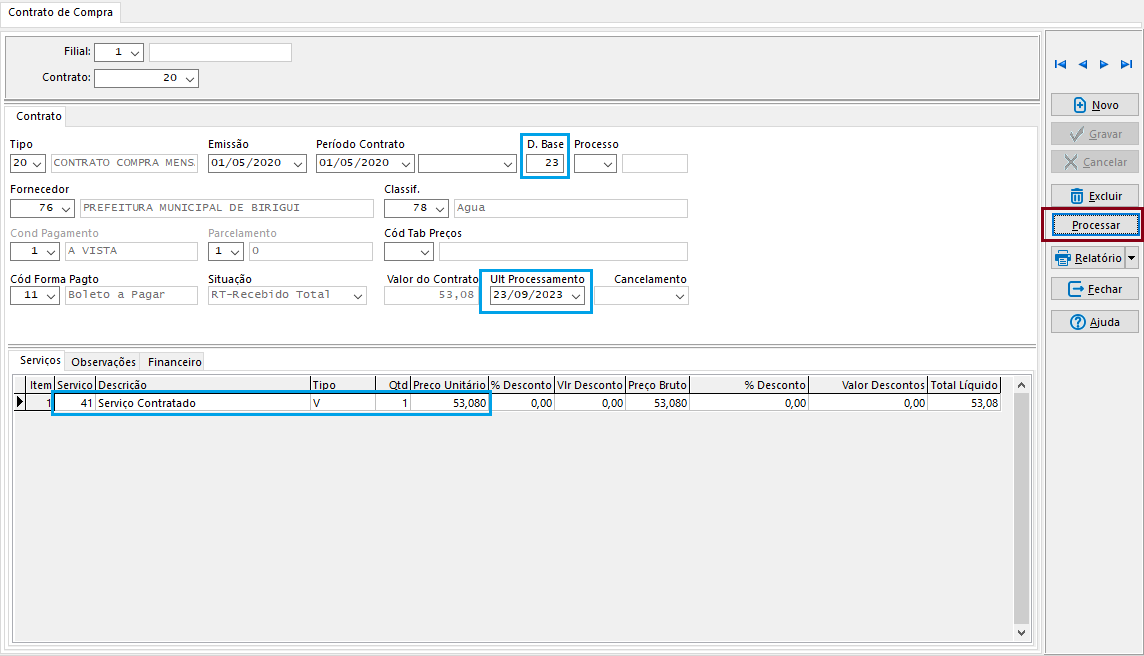Open the Relatório report button
1144x656 pixels.
1087,258
